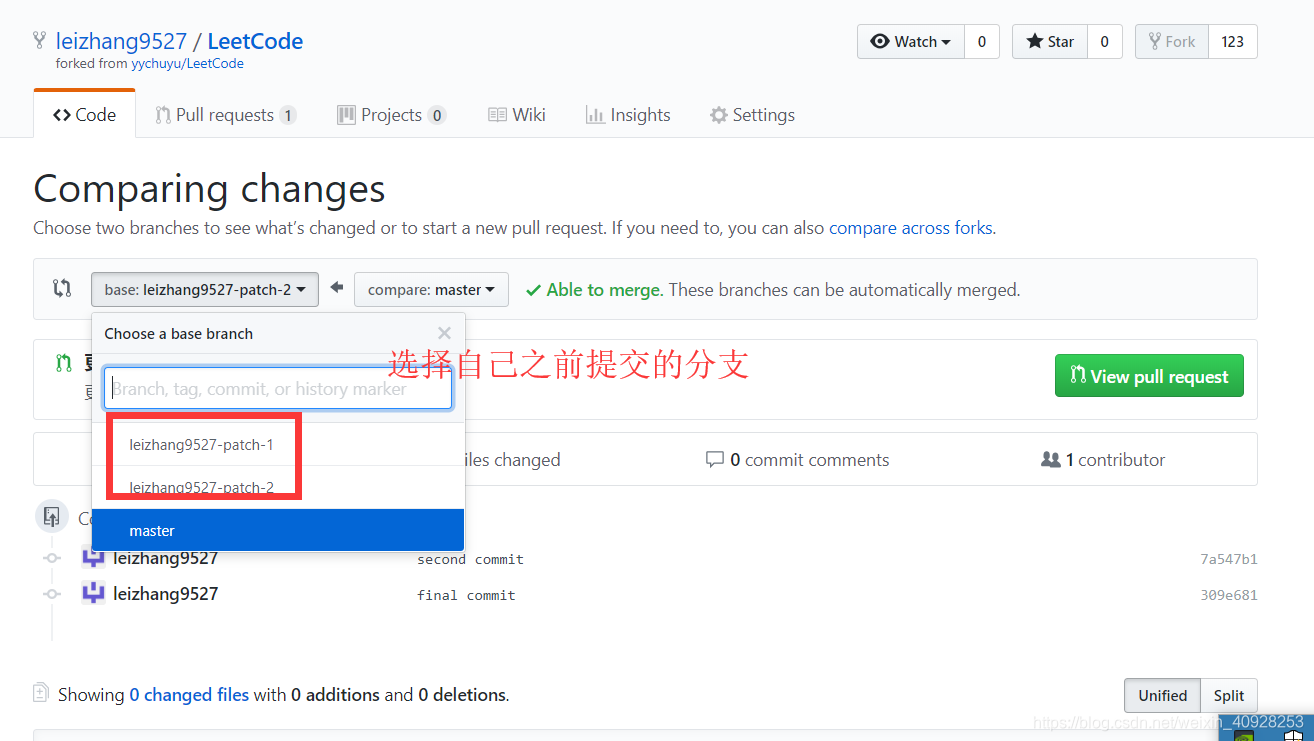Click the avatar beside final commit
The image size is (1314, 741).
93,594
